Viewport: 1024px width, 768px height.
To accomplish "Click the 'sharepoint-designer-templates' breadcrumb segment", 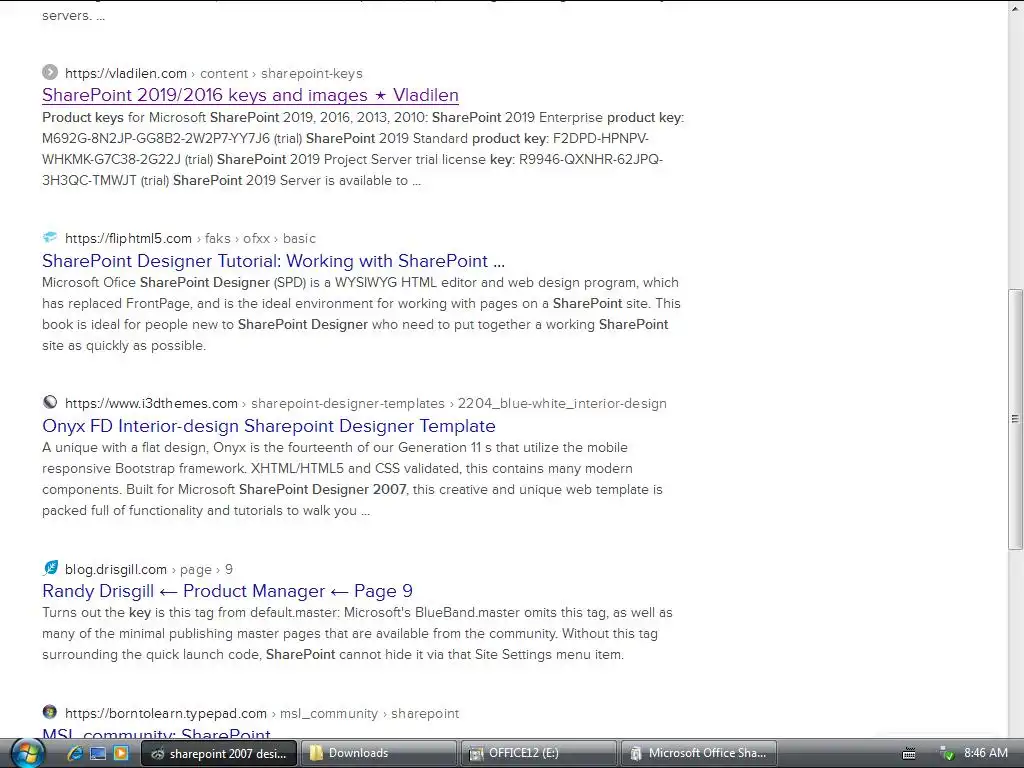I will tap(347, 404).
